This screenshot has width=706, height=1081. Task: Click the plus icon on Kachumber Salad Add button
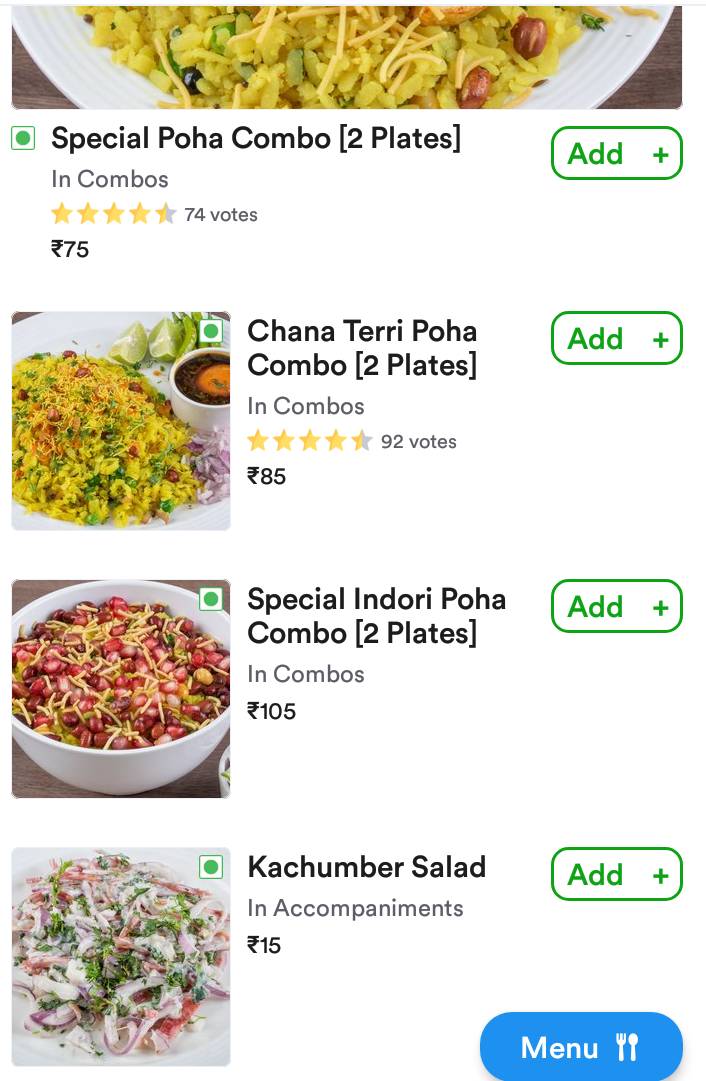tap(659, 873)
